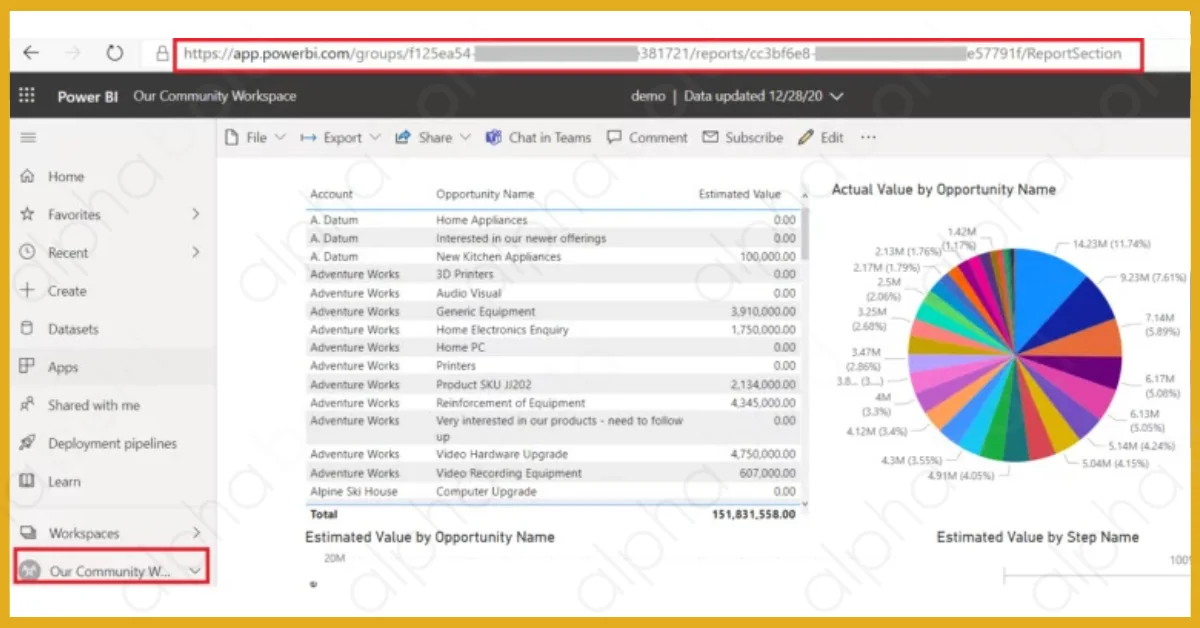Click Estimated Value by Step Name title
The image size is (1200, 628).
pyautogui.click(x=1037, y=537)
